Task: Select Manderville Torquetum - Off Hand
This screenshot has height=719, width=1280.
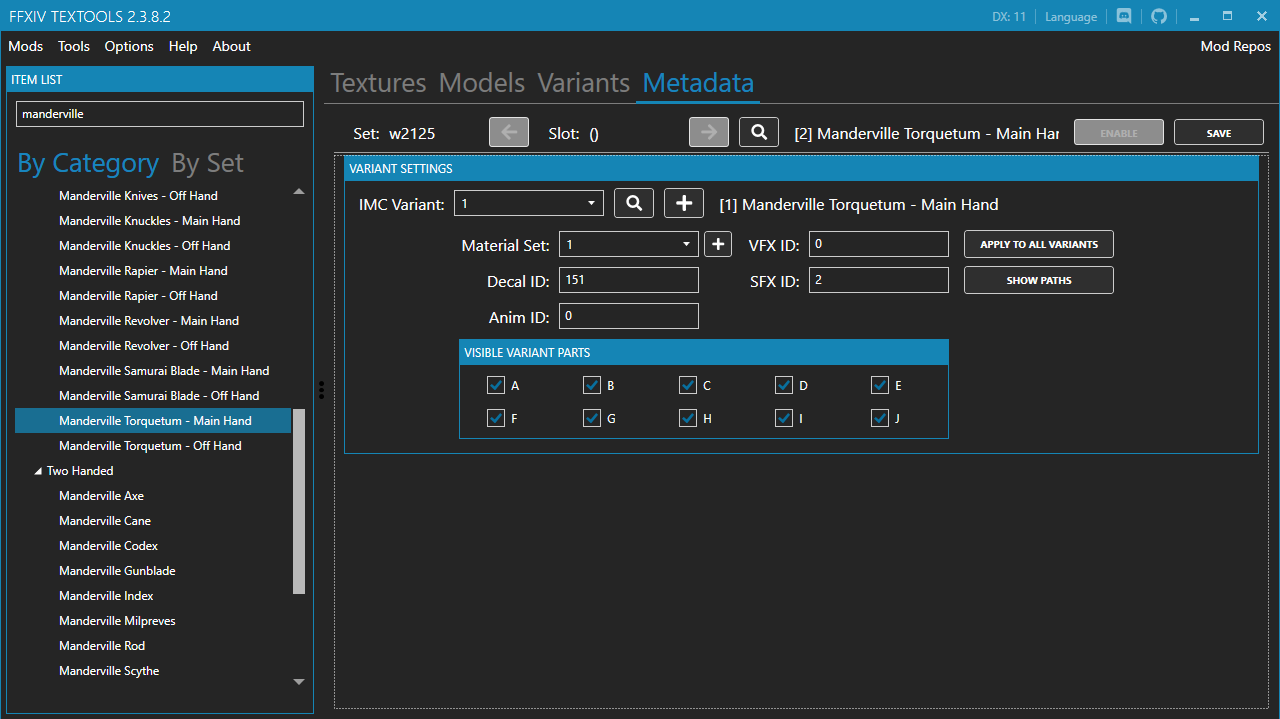Action: pyautogui.click(x=150, y=446)
